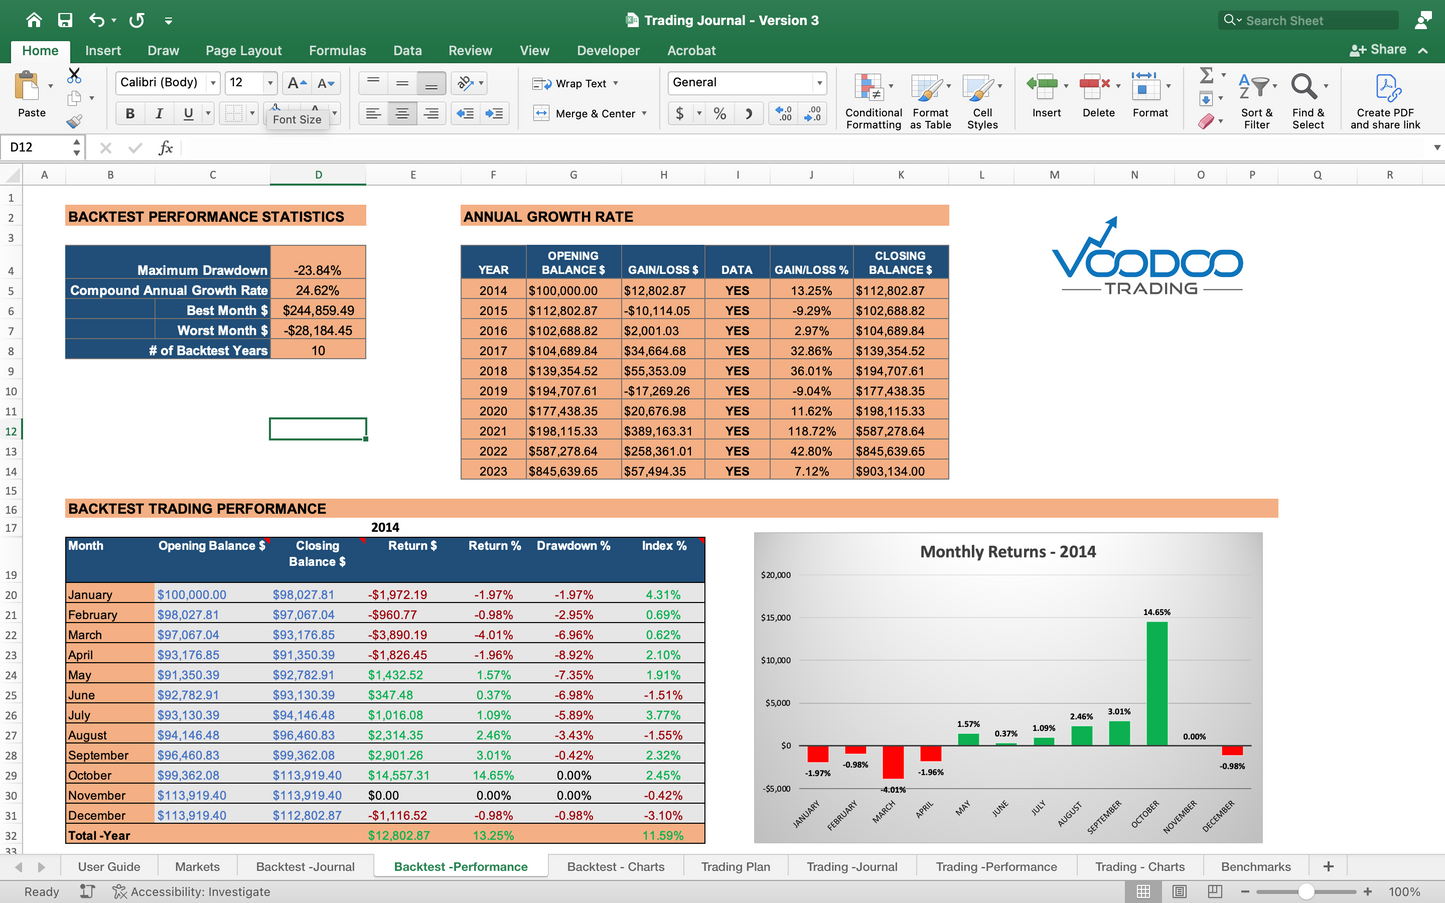Open Merge & Center dropdown arrow
1445x903 pixels.
644,114
